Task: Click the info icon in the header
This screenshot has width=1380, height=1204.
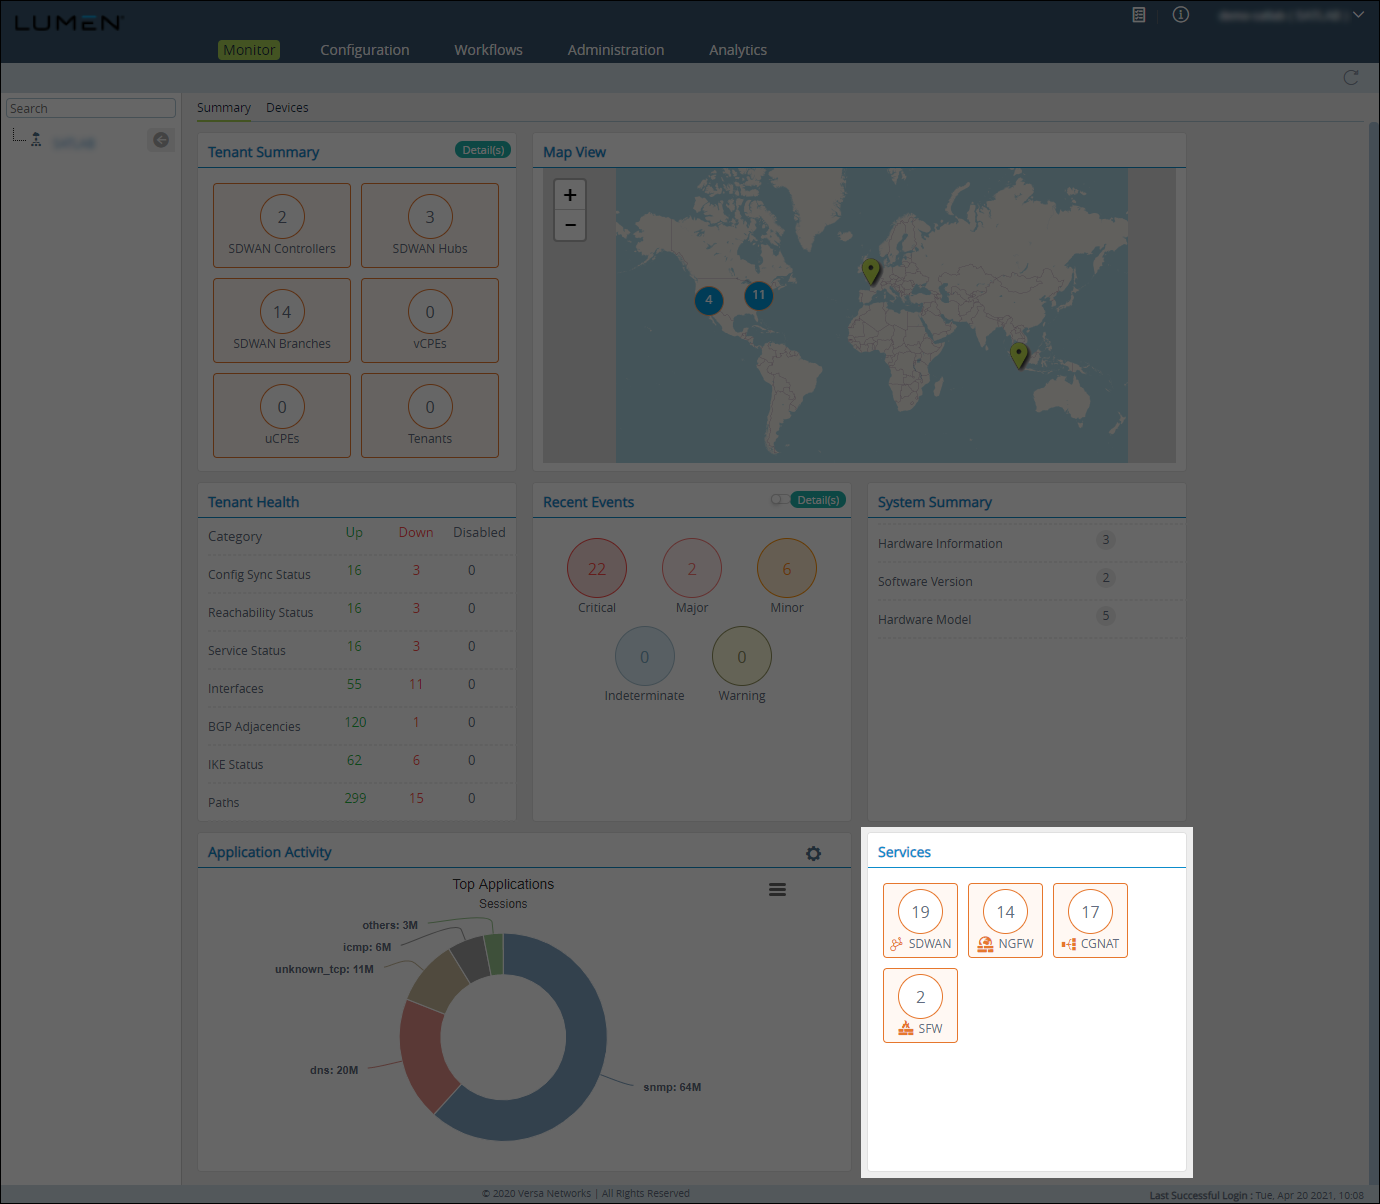Action: pos(1180,15)
